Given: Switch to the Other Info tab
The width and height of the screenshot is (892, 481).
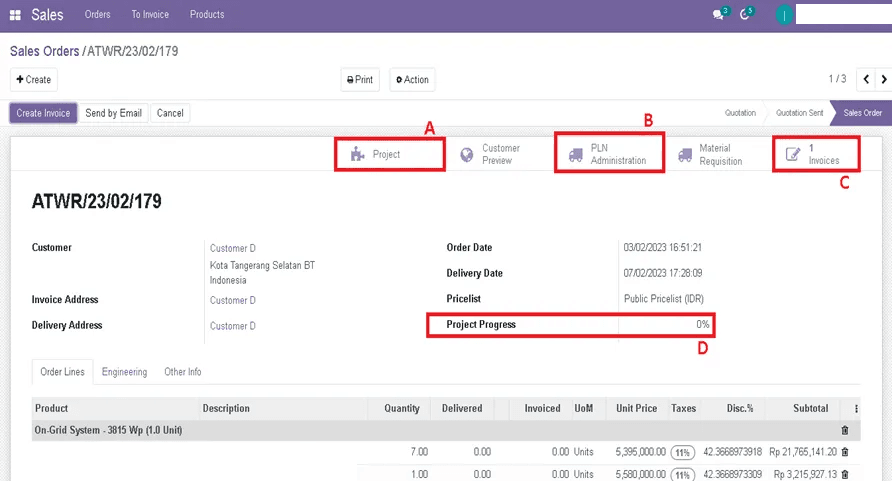Looking at the screenshot, I should 182,372.
